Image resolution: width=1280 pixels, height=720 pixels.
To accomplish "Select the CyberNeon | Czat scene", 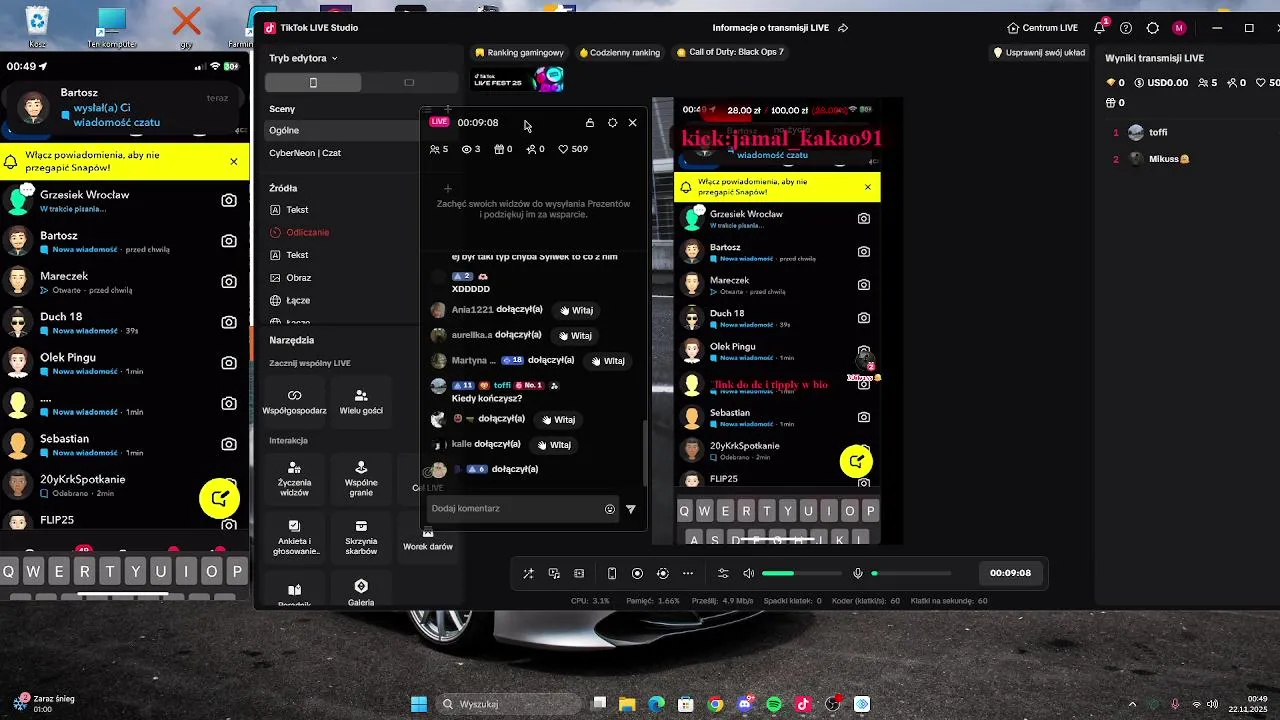I will 342,153.
